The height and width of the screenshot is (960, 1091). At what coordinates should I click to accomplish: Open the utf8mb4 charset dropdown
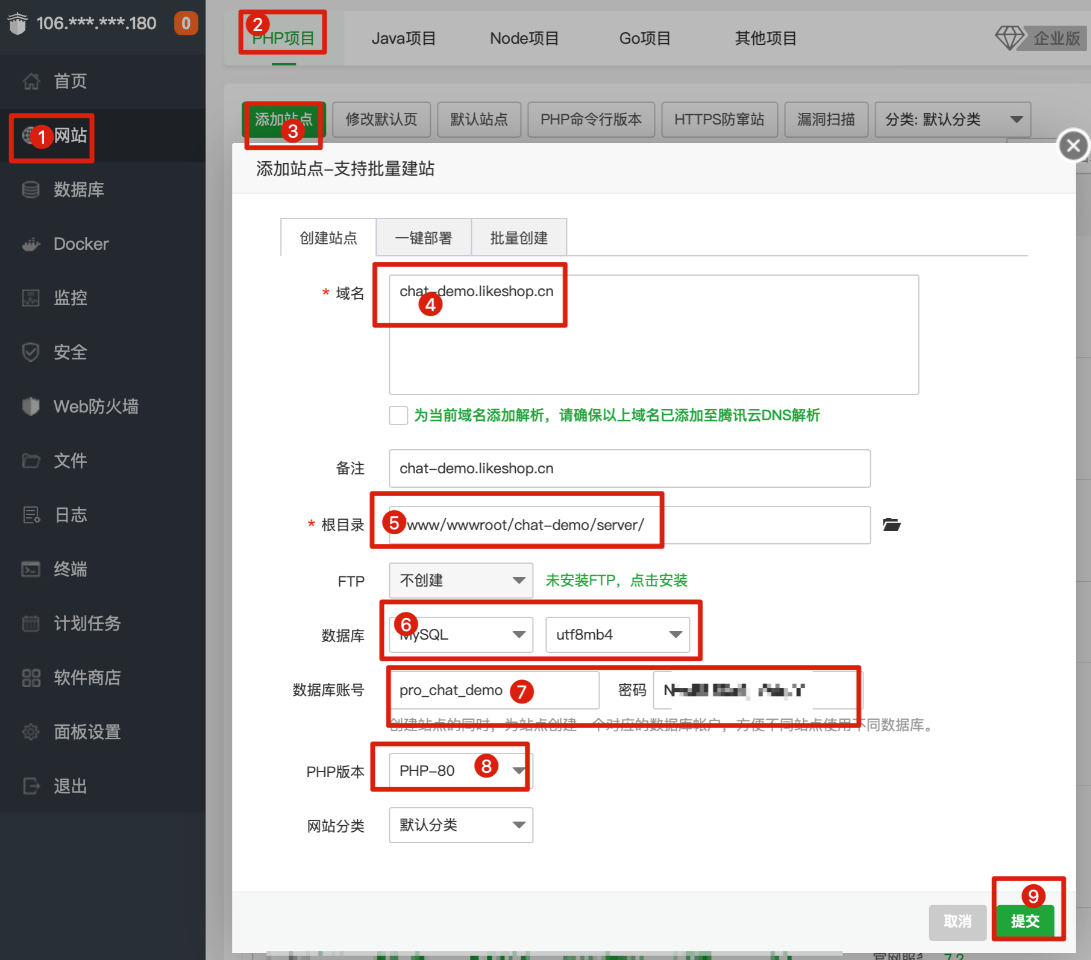(617, 634)
